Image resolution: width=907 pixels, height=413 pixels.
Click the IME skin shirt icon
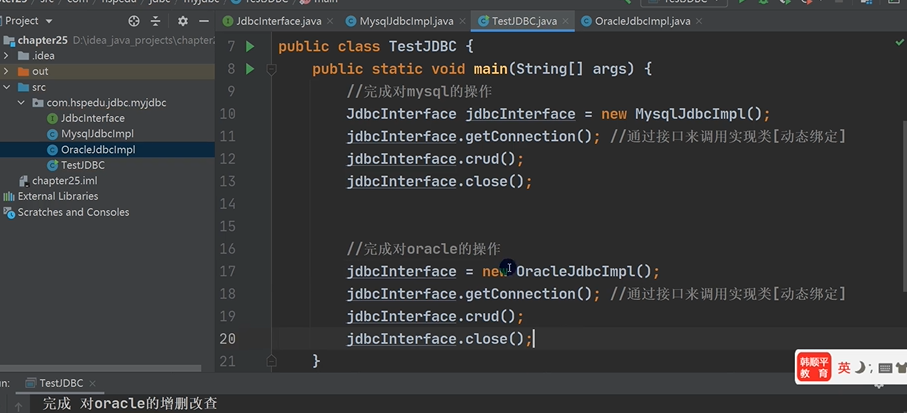point(901,368)
